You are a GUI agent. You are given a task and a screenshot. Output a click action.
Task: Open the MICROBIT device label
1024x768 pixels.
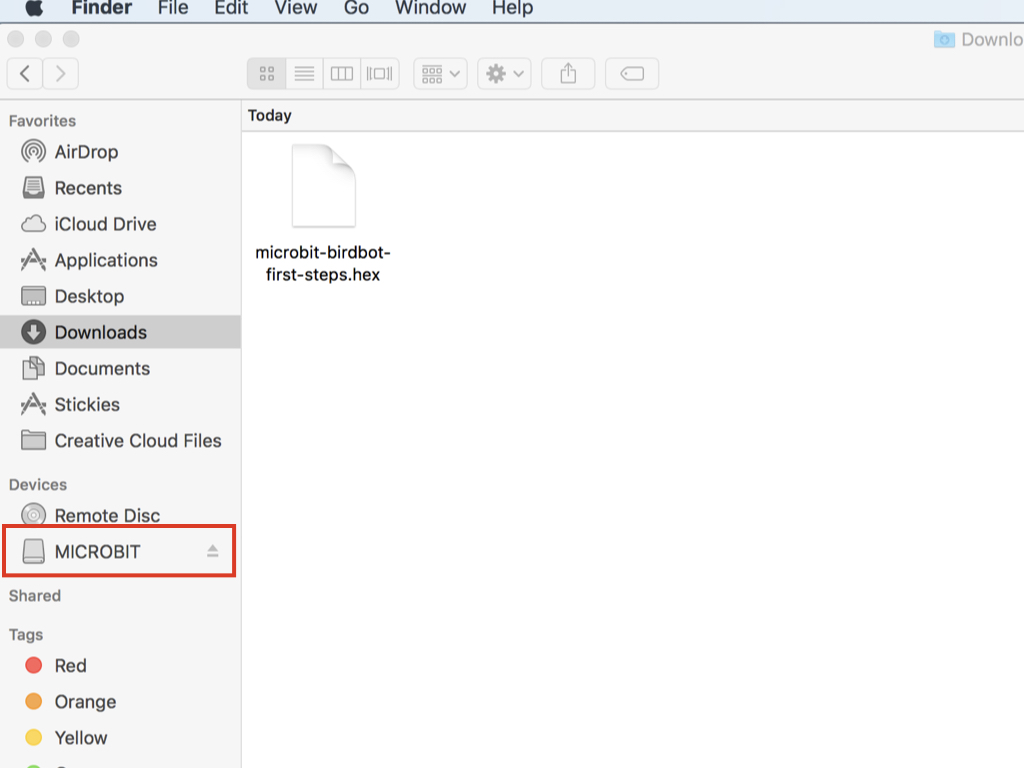[97, 551]
